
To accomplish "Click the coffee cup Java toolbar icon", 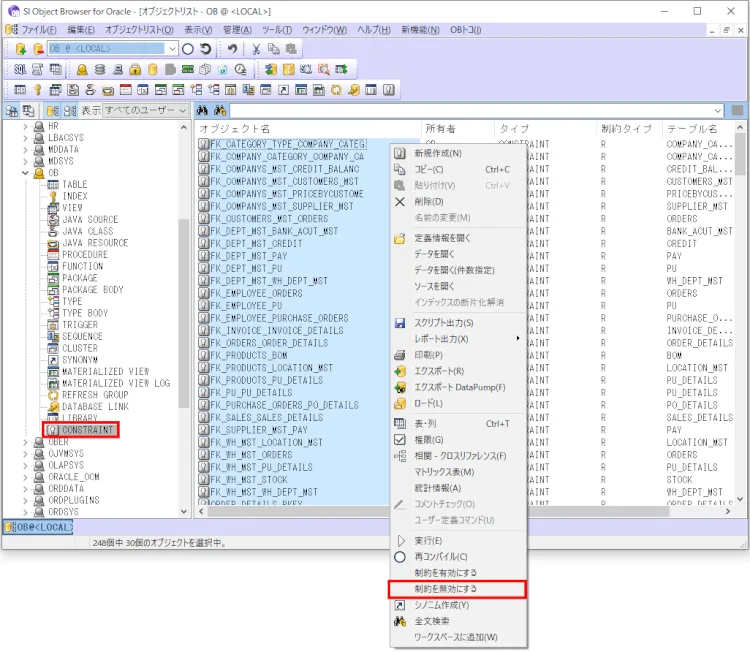I will coord(90,90).
